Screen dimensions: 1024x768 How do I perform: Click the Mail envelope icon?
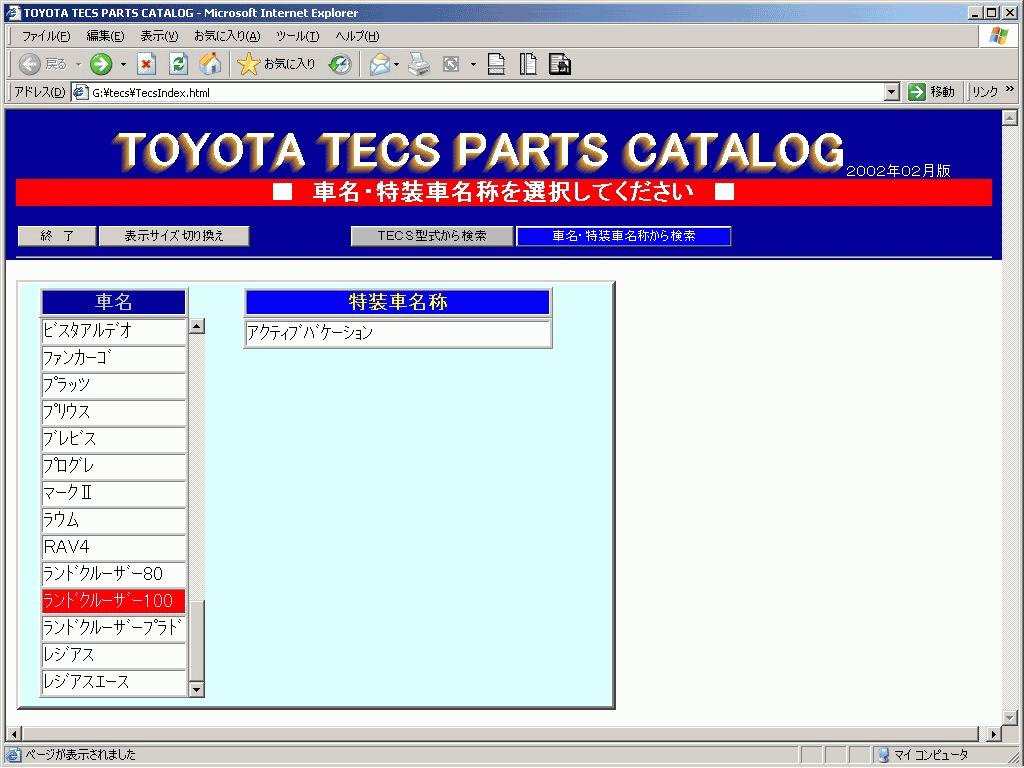coord(379,64)
